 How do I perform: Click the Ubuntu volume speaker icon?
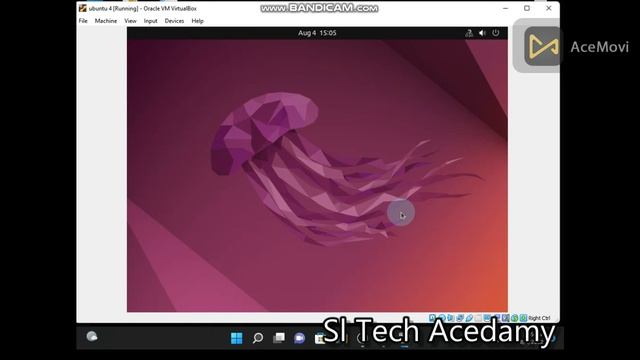(482, 33)
